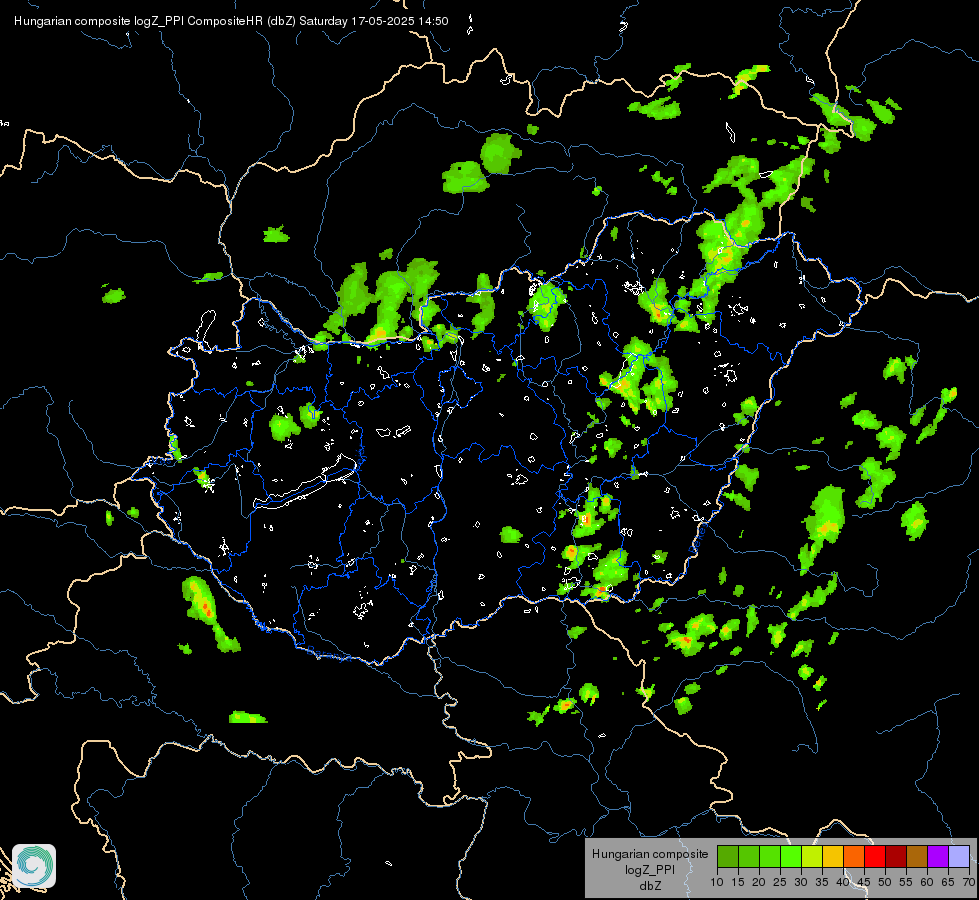Image resolution: width=979 pixels, height=900 pixels.
Task: Select the 35-40 dBZ yellow swatch
Action: tap(832, 856)
